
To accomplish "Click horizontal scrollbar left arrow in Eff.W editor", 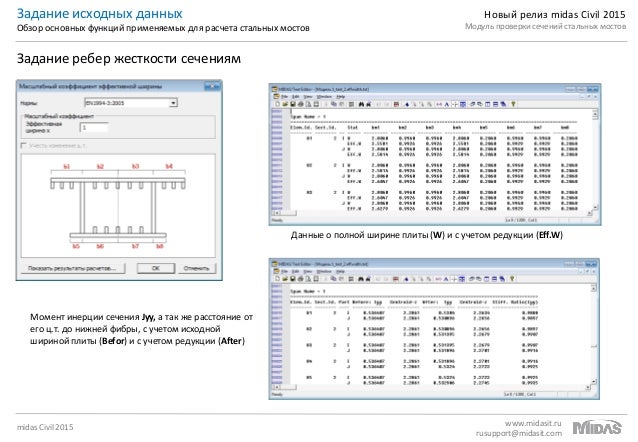I will (277, 213).
